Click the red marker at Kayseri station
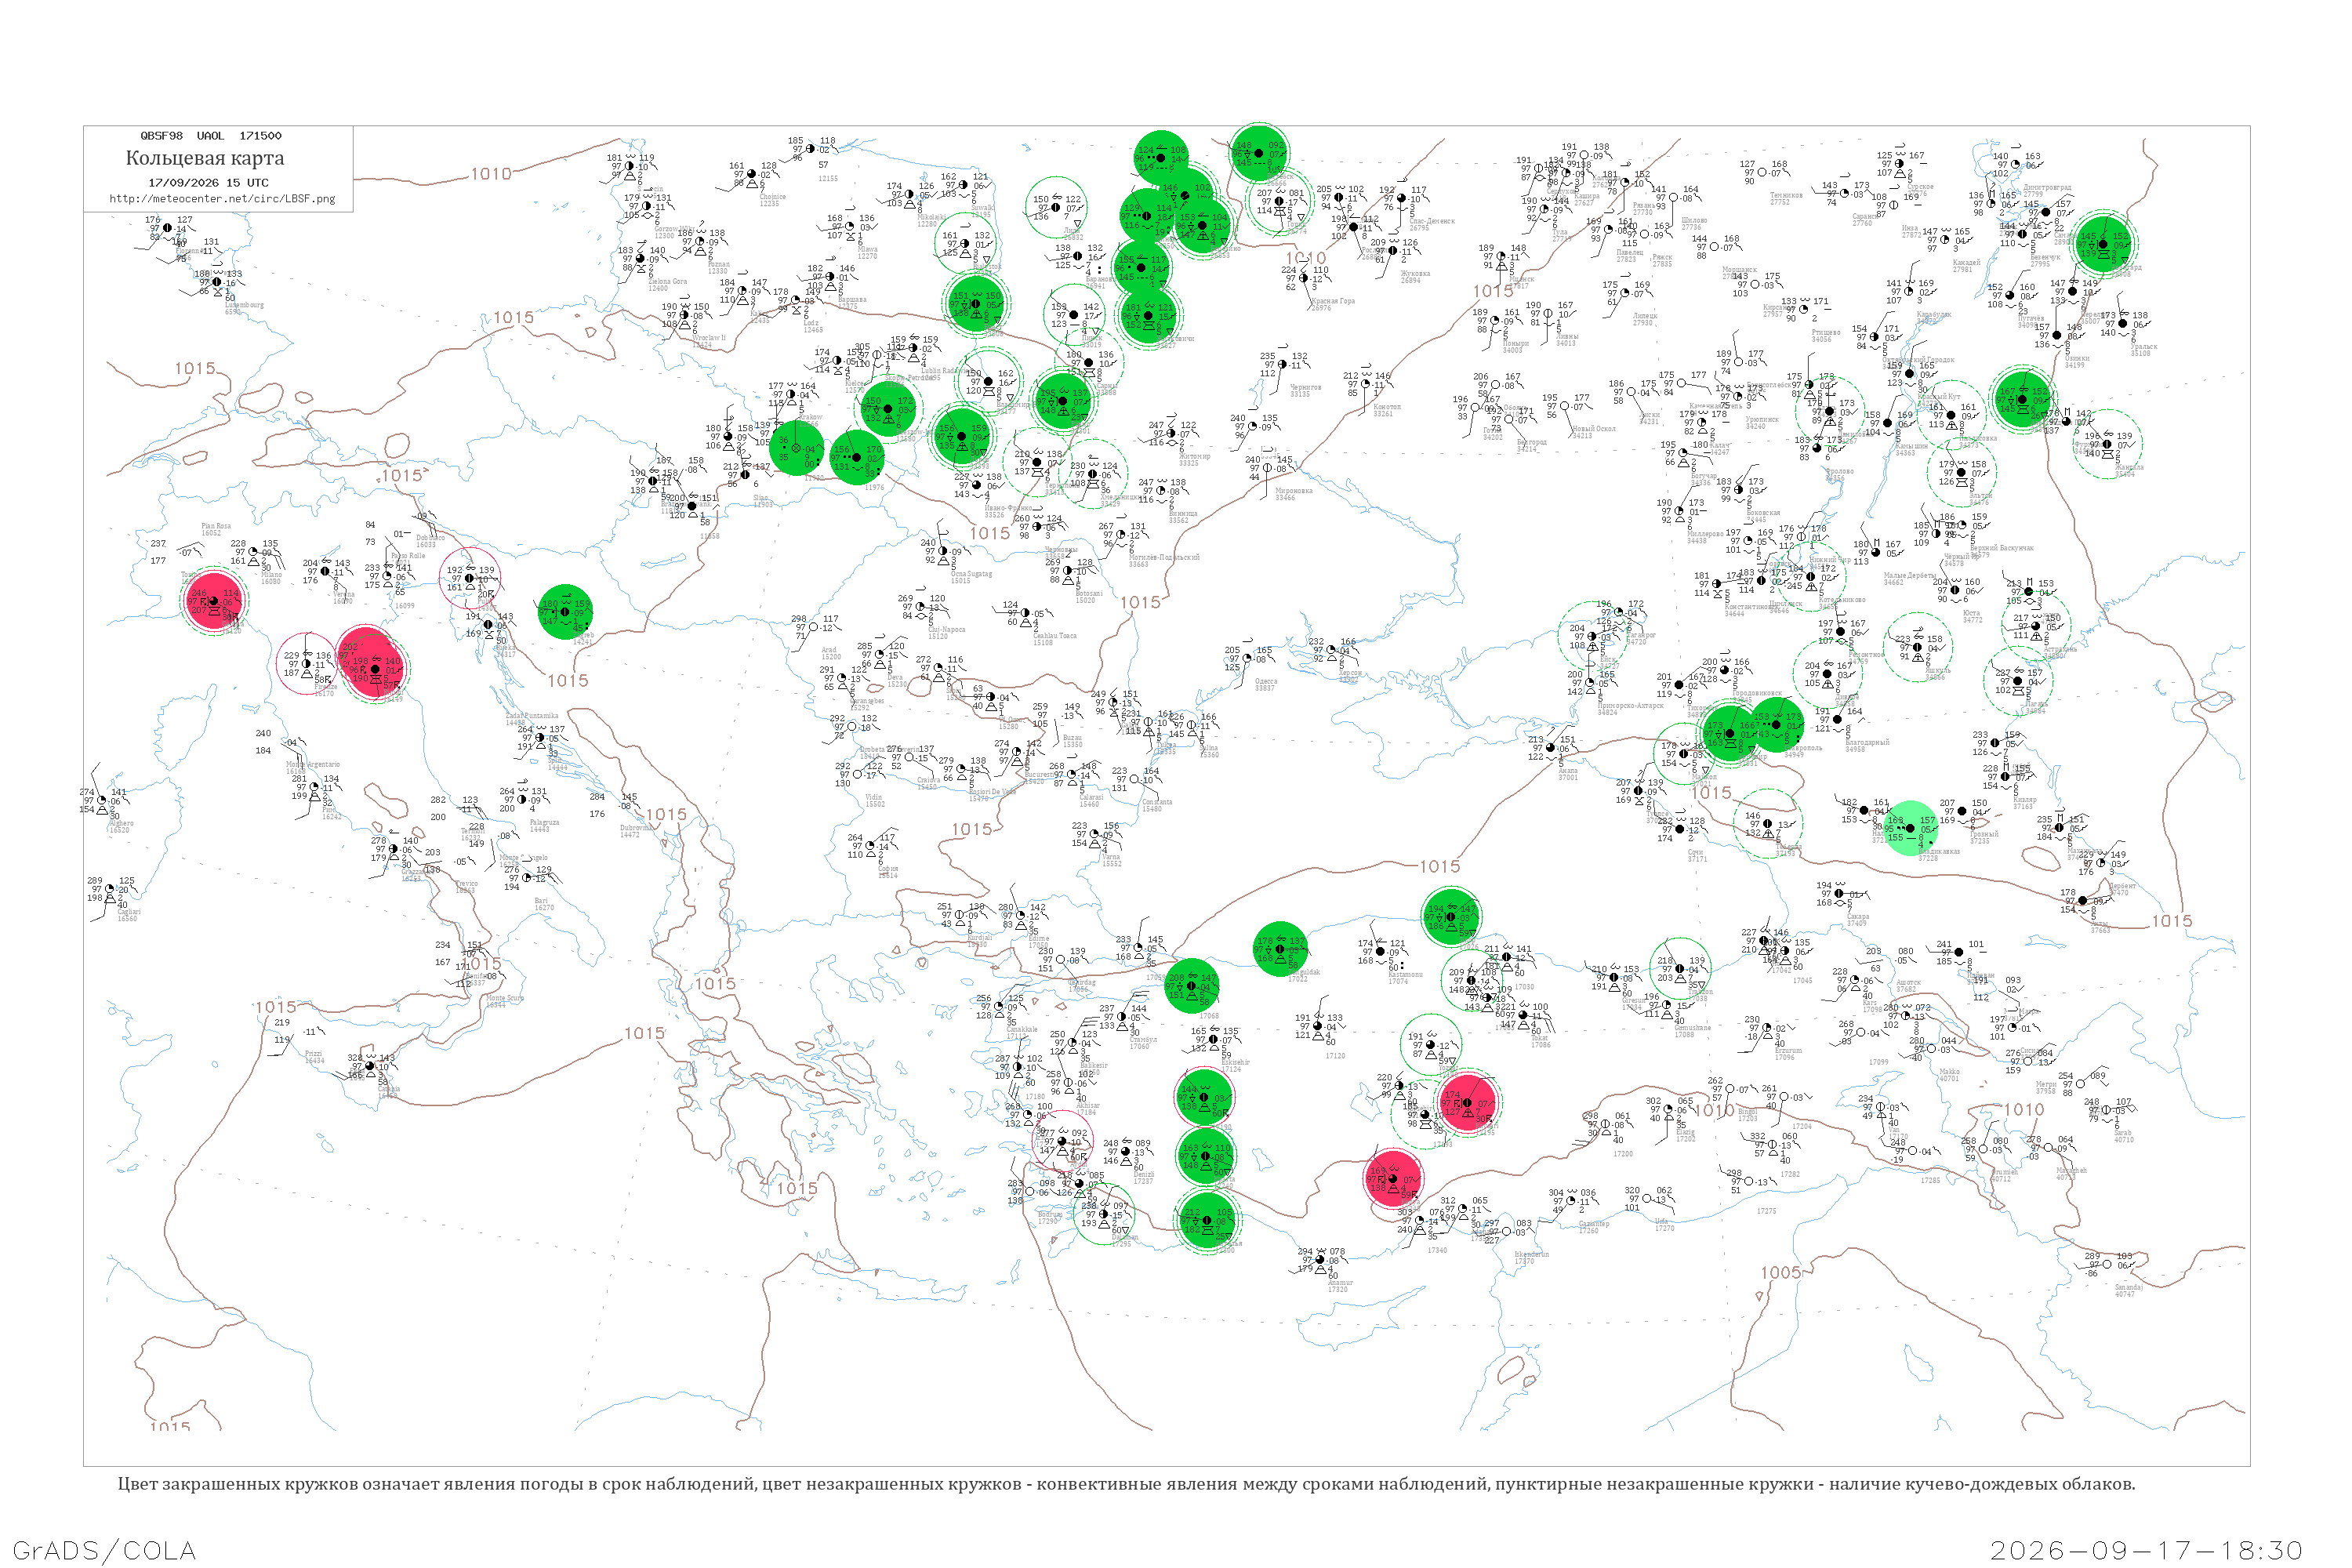This screenshot has width=2352, height=1568. pyautogui.click(x=1468, y=1103)
